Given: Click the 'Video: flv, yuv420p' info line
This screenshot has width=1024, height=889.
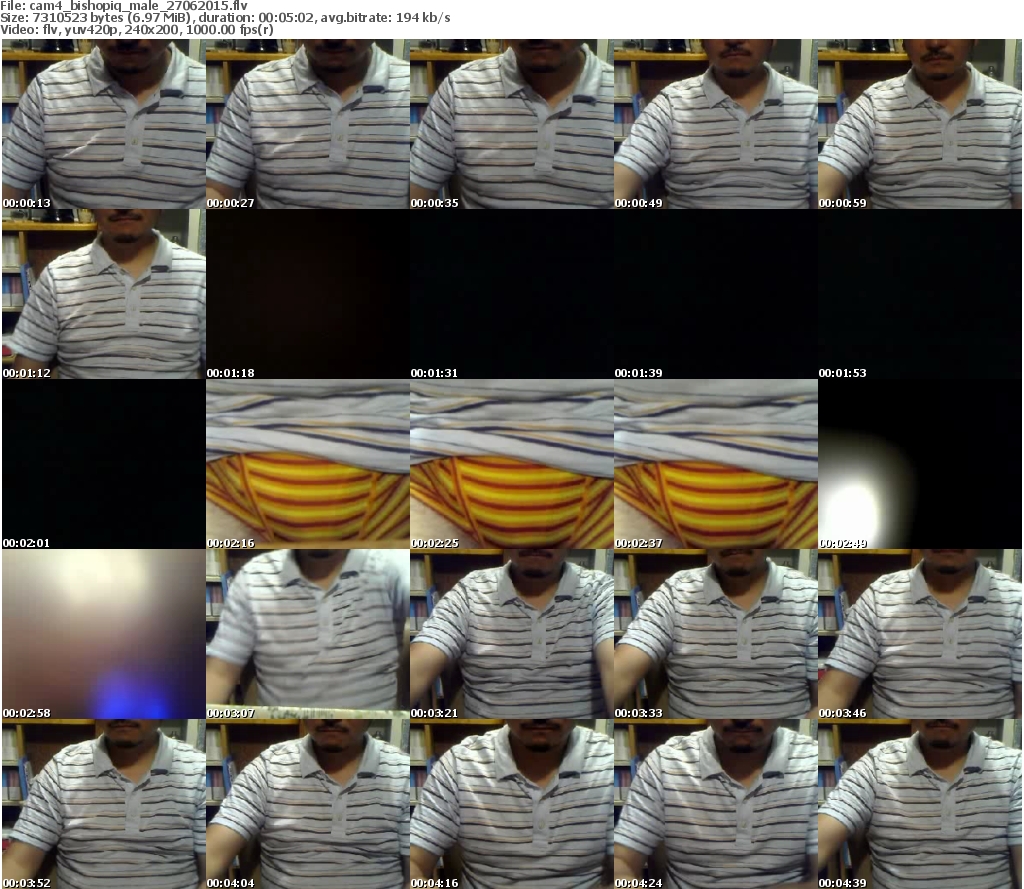Looking at the screenshot, I should (136, 29).
